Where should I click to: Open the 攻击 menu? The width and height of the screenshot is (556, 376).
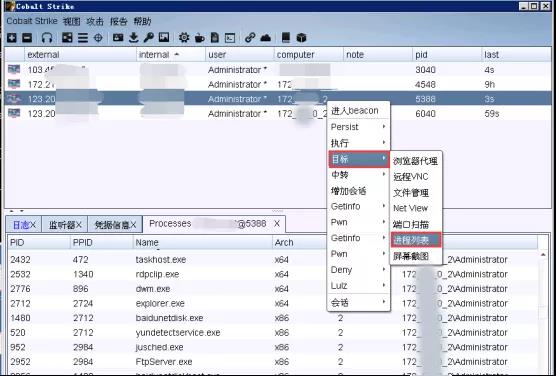(95, 21)
